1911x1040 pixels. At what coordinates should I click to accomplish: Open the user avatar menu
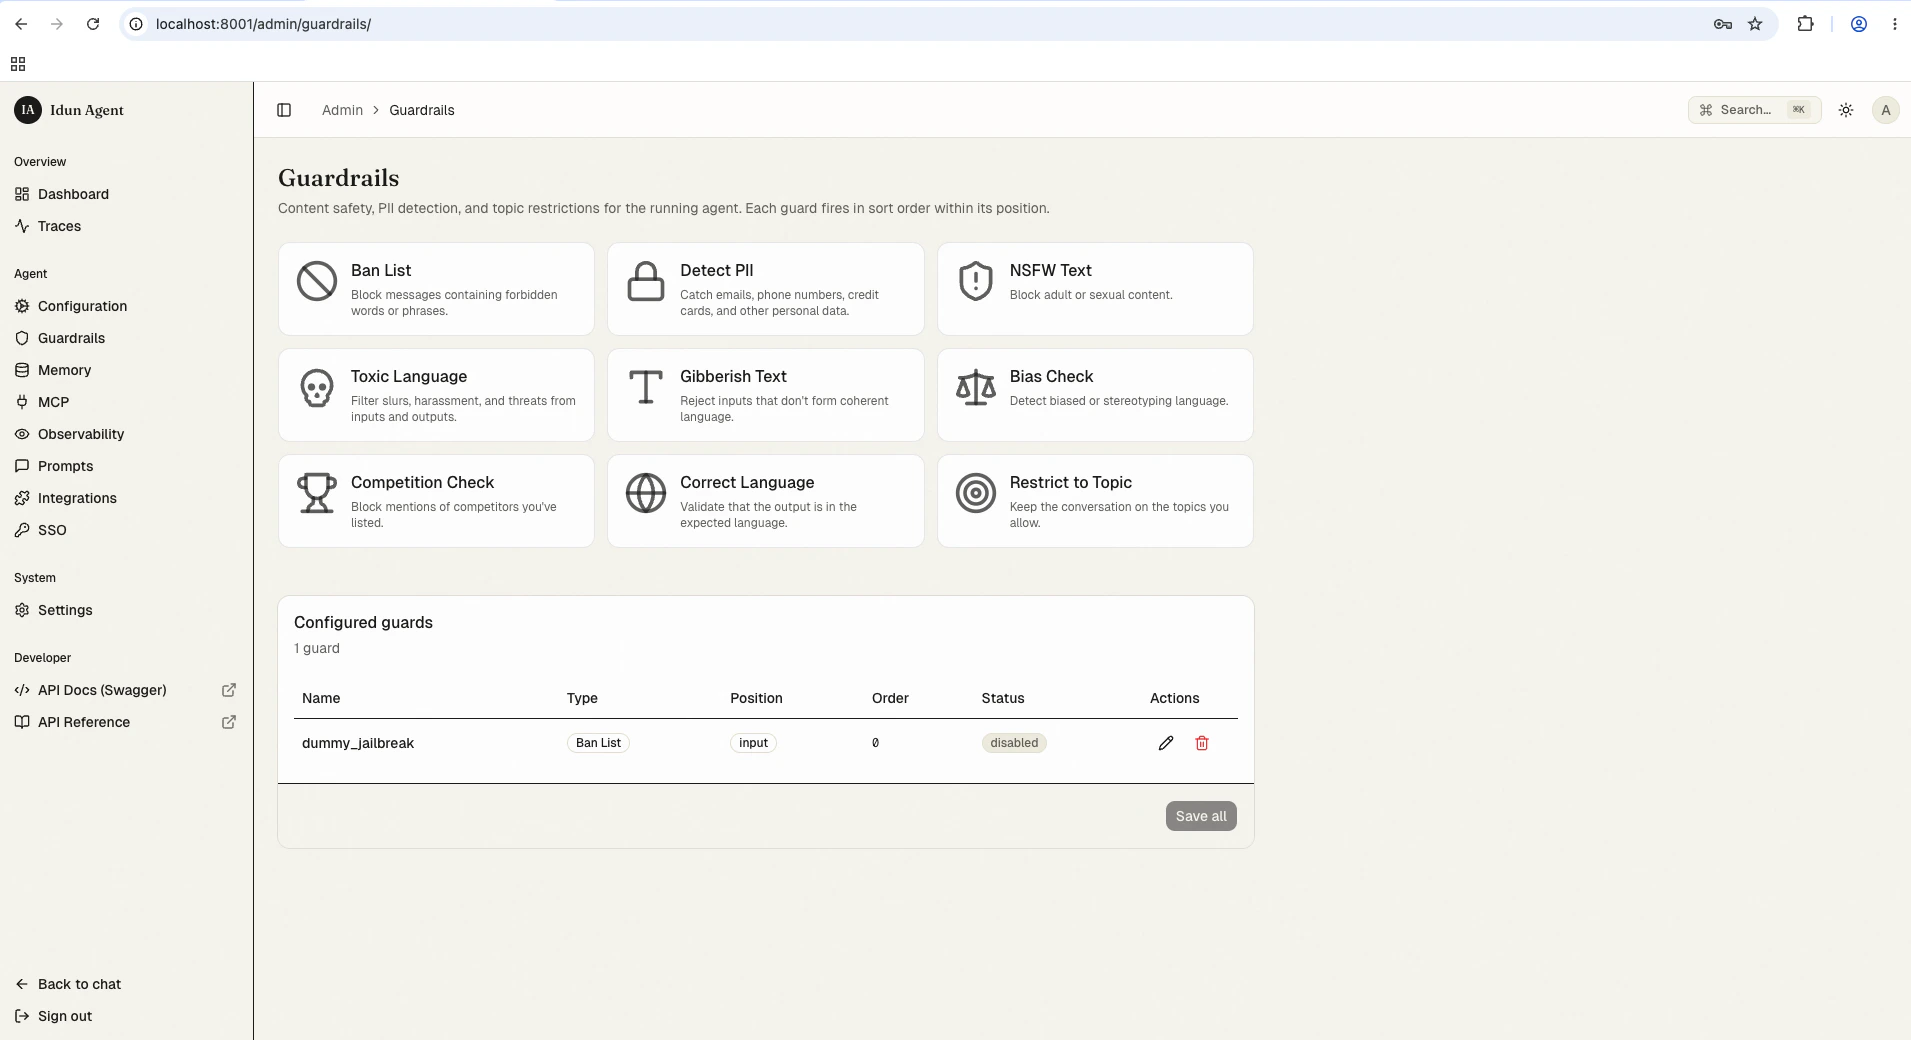(x=1886, y=110)
